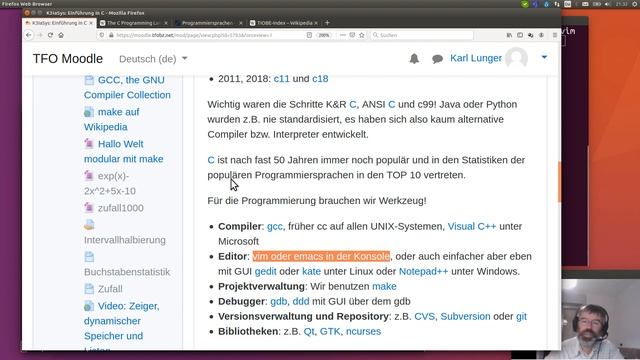Open make auf Wikipedia sidebar link
This screenshot has height=360, width=640.
click(x=112, y=119)
